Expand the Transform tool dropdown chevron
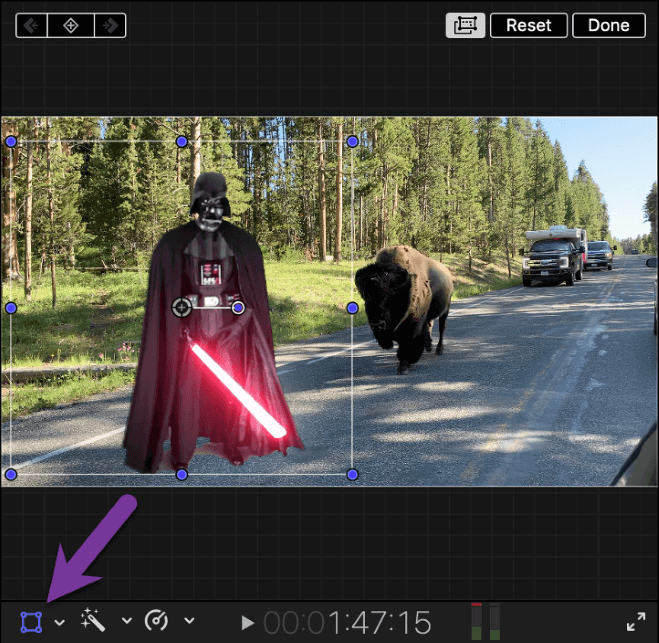This screenshot has height=643, width=659. [59, 622]
